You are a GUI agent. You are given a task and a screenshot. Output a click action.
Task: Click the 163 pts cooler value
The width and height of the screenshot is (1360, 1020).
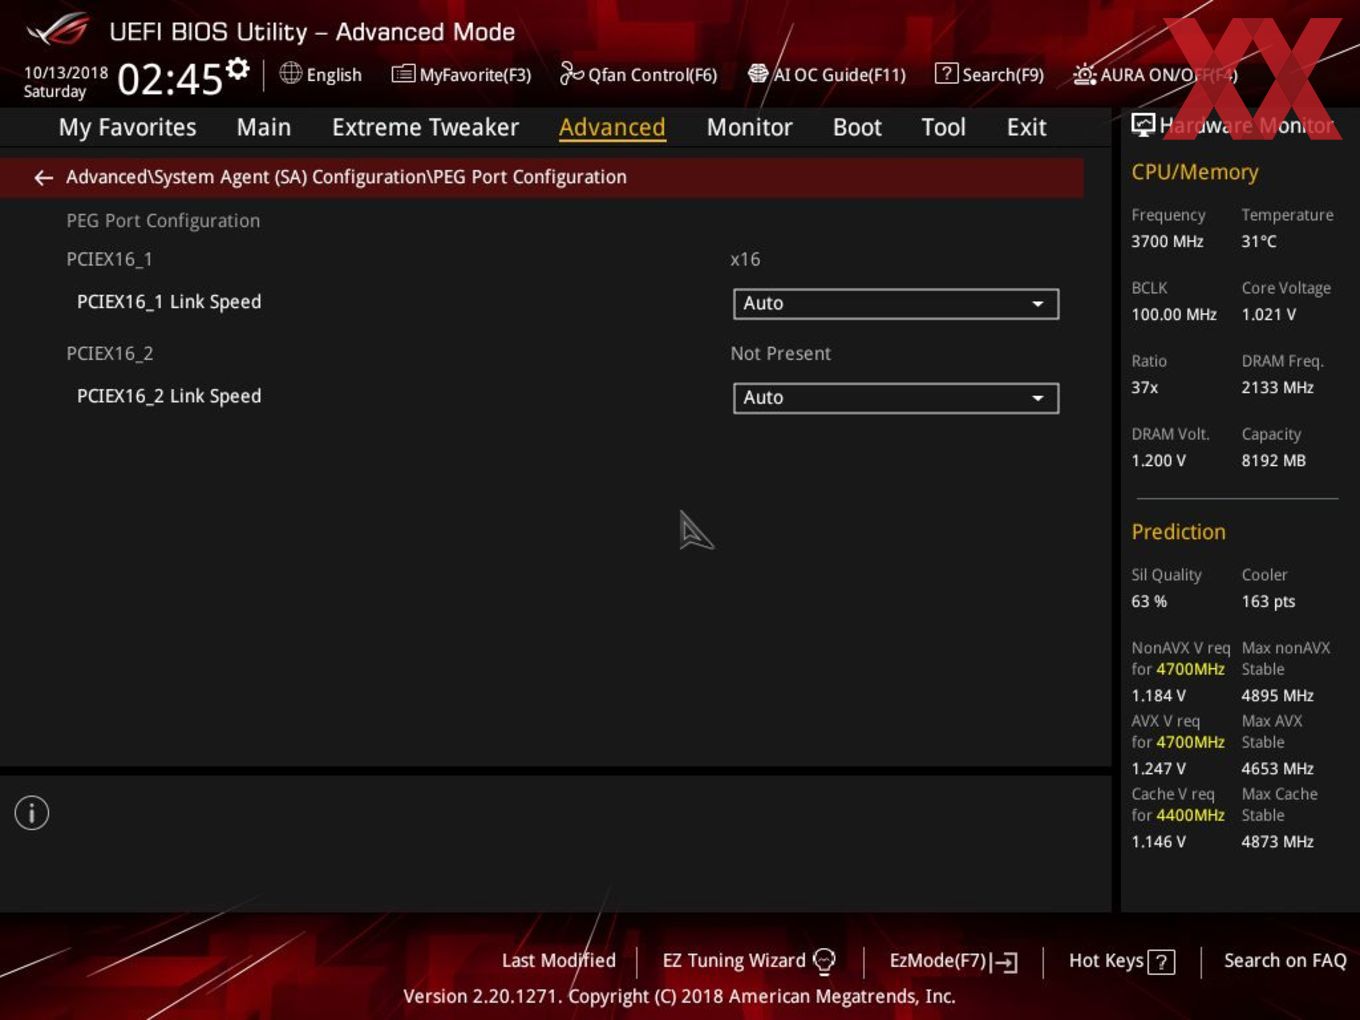[x=1268, y=602]
